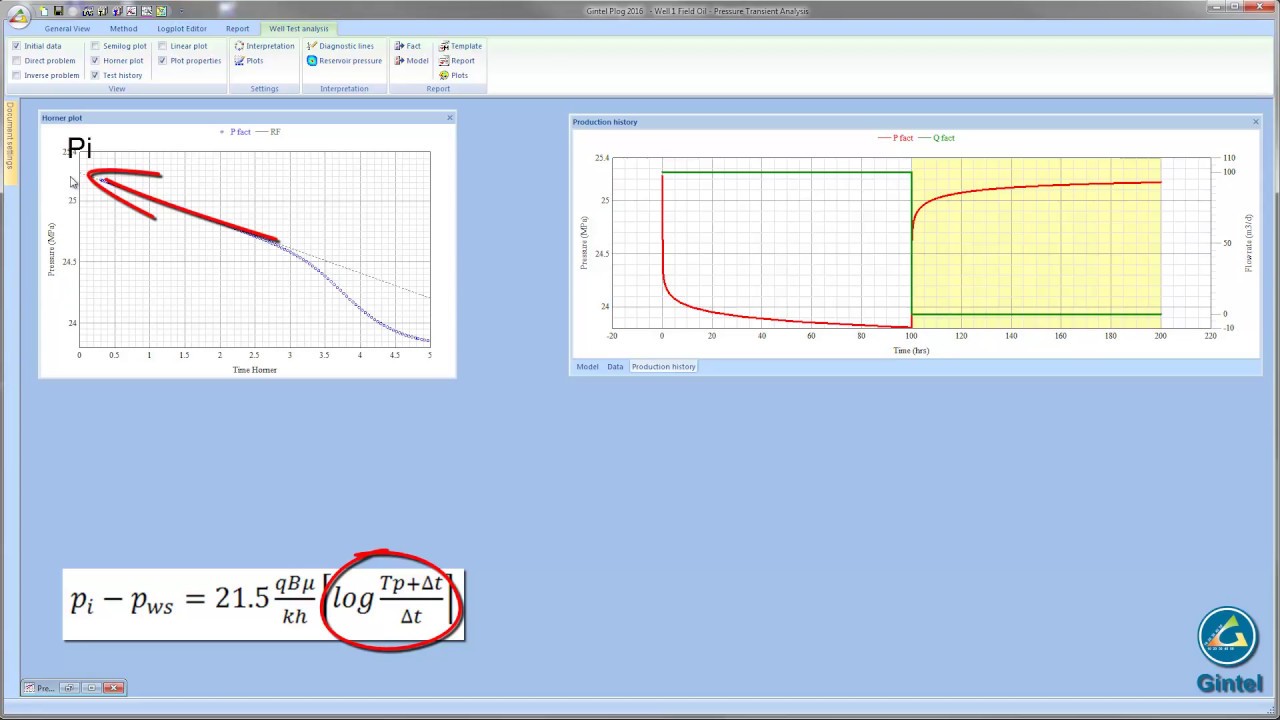Image resolution: width=1280 pixels, height=720 pixels.
Task: Enable the Direct problem checkbox
Action: [x=17, y=61]
